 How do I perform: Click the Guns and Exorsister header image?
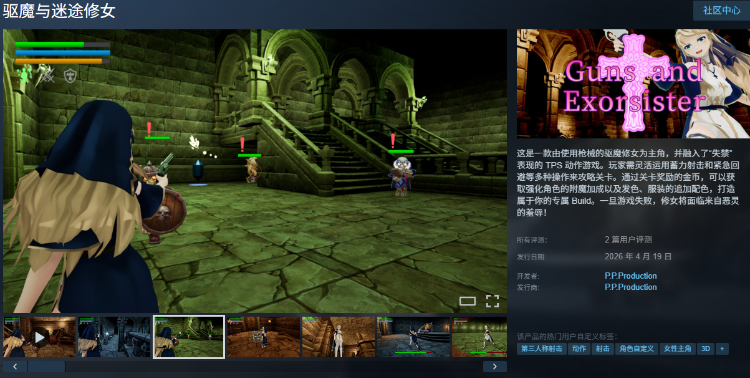click(x=633, y=84)
